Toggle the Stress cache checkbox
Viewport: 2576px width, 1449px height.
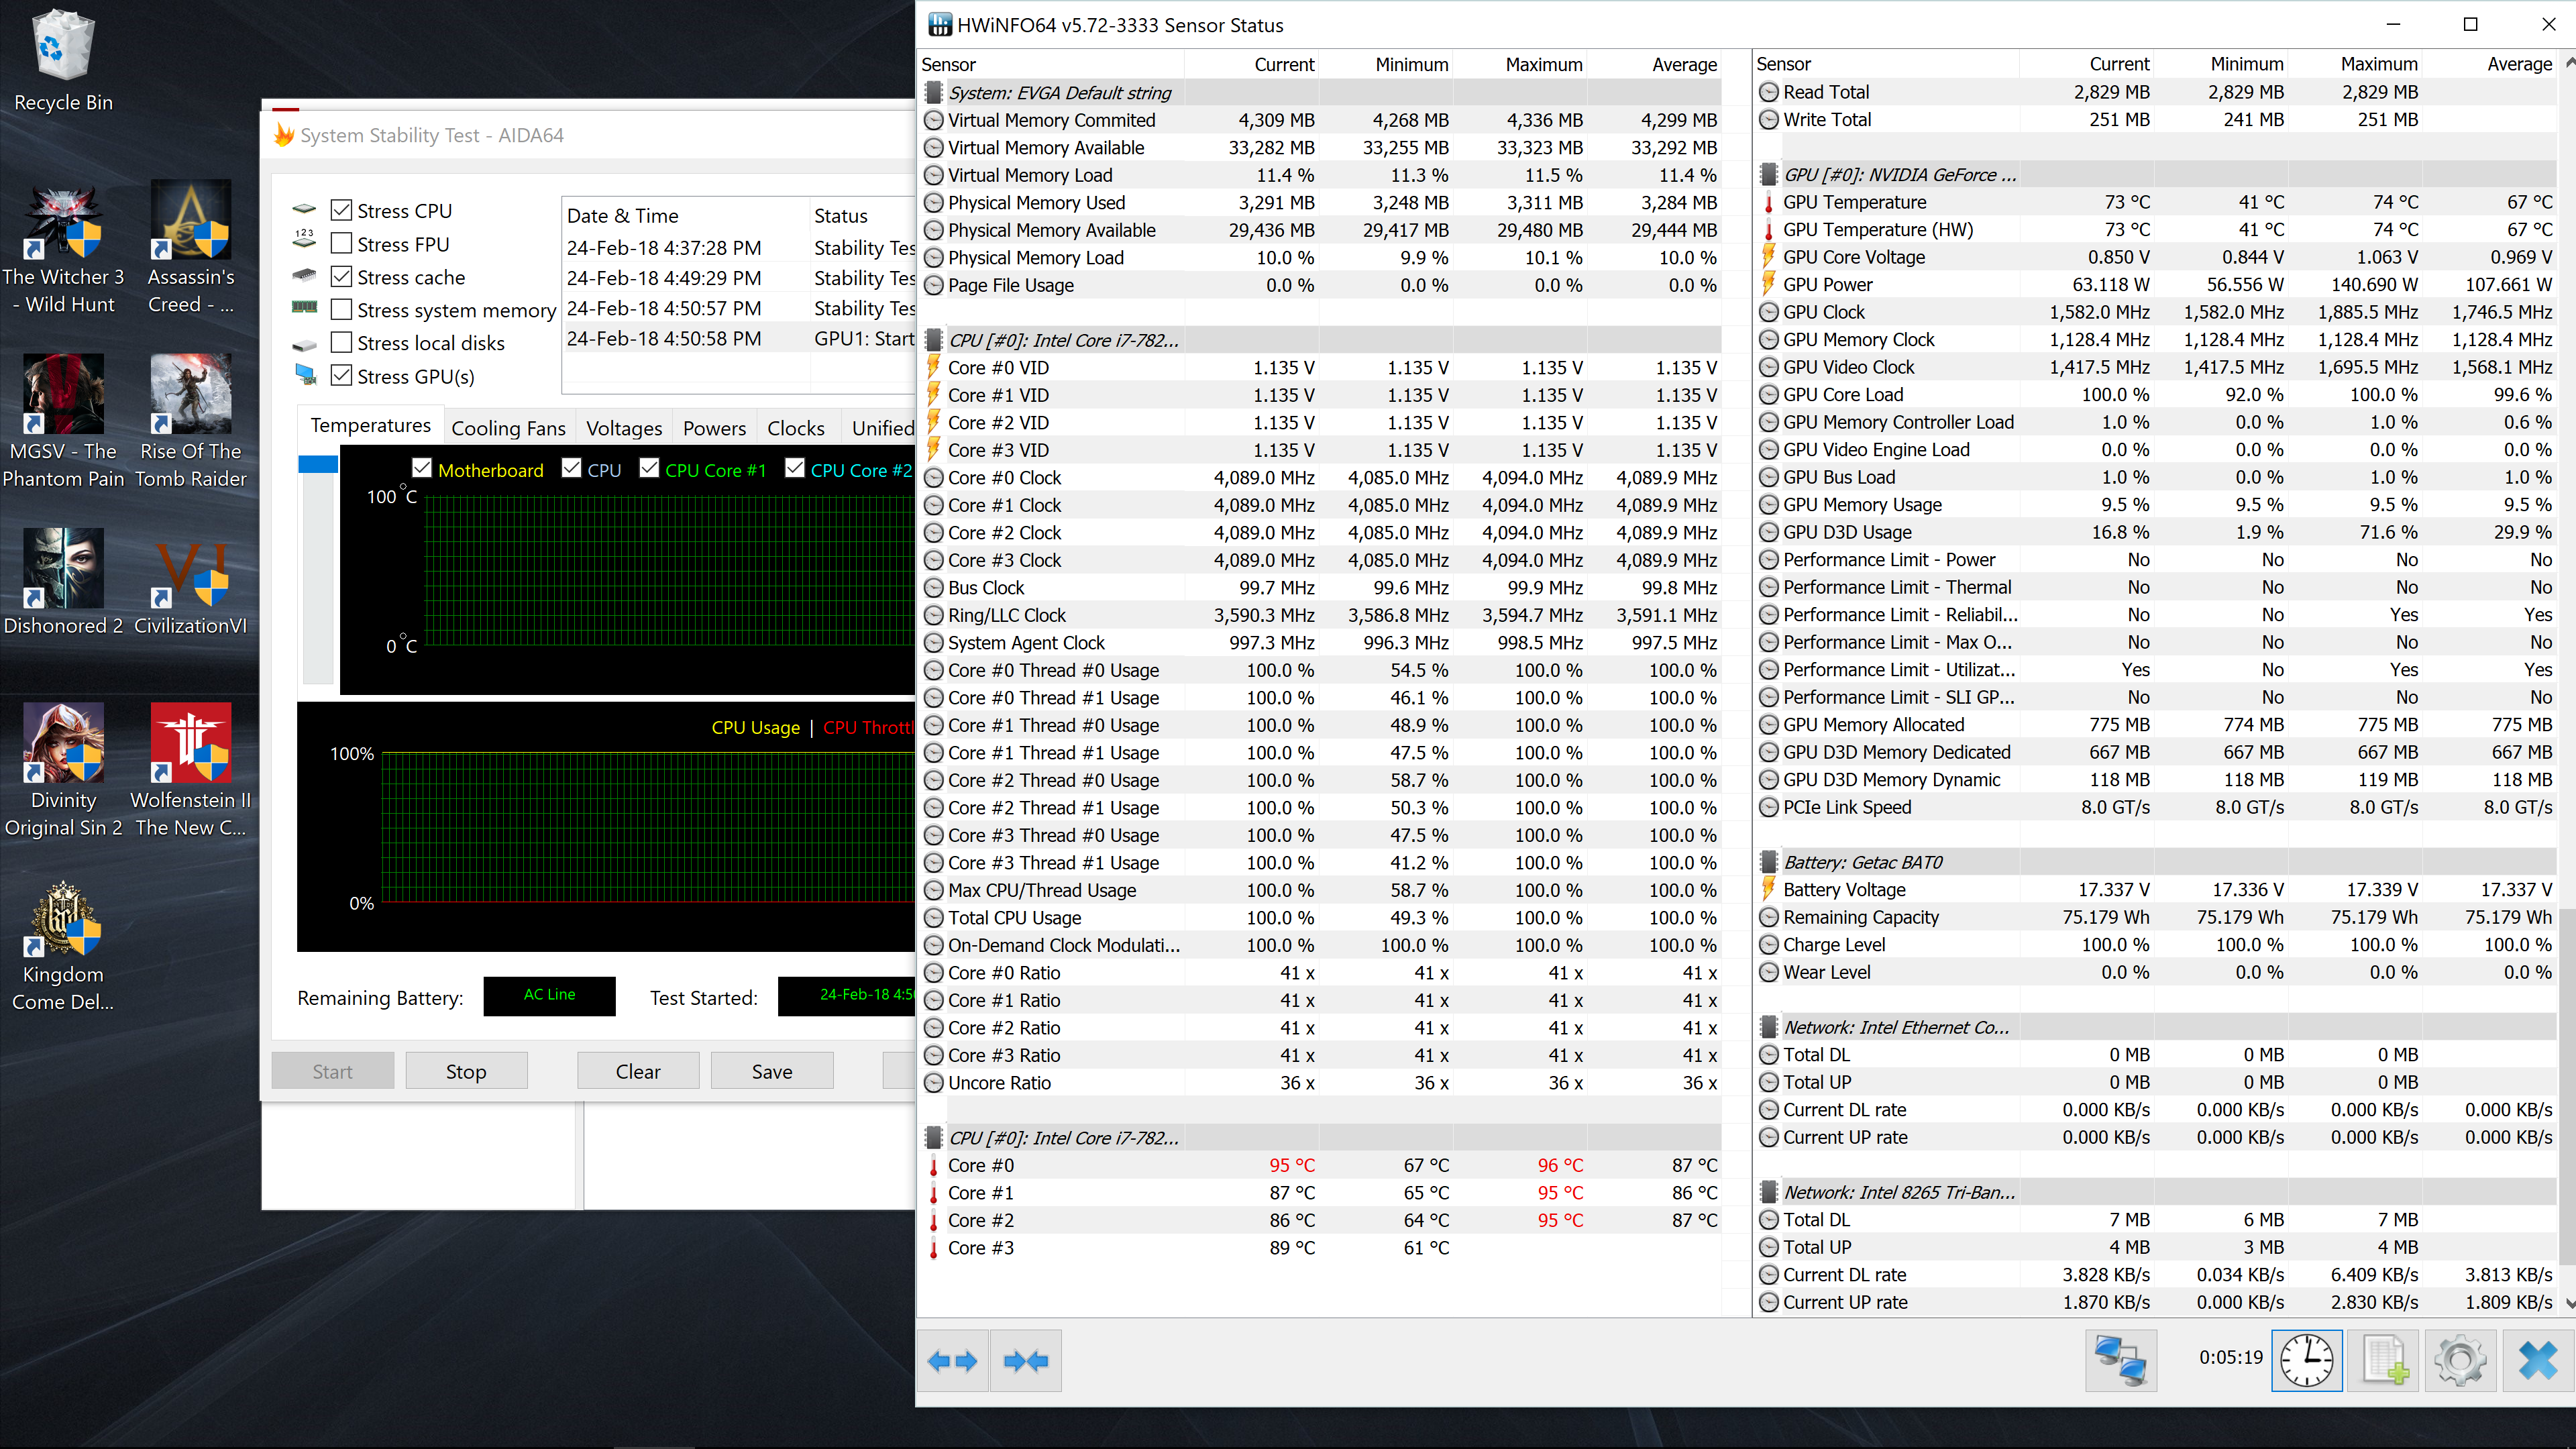click(341, 277)
